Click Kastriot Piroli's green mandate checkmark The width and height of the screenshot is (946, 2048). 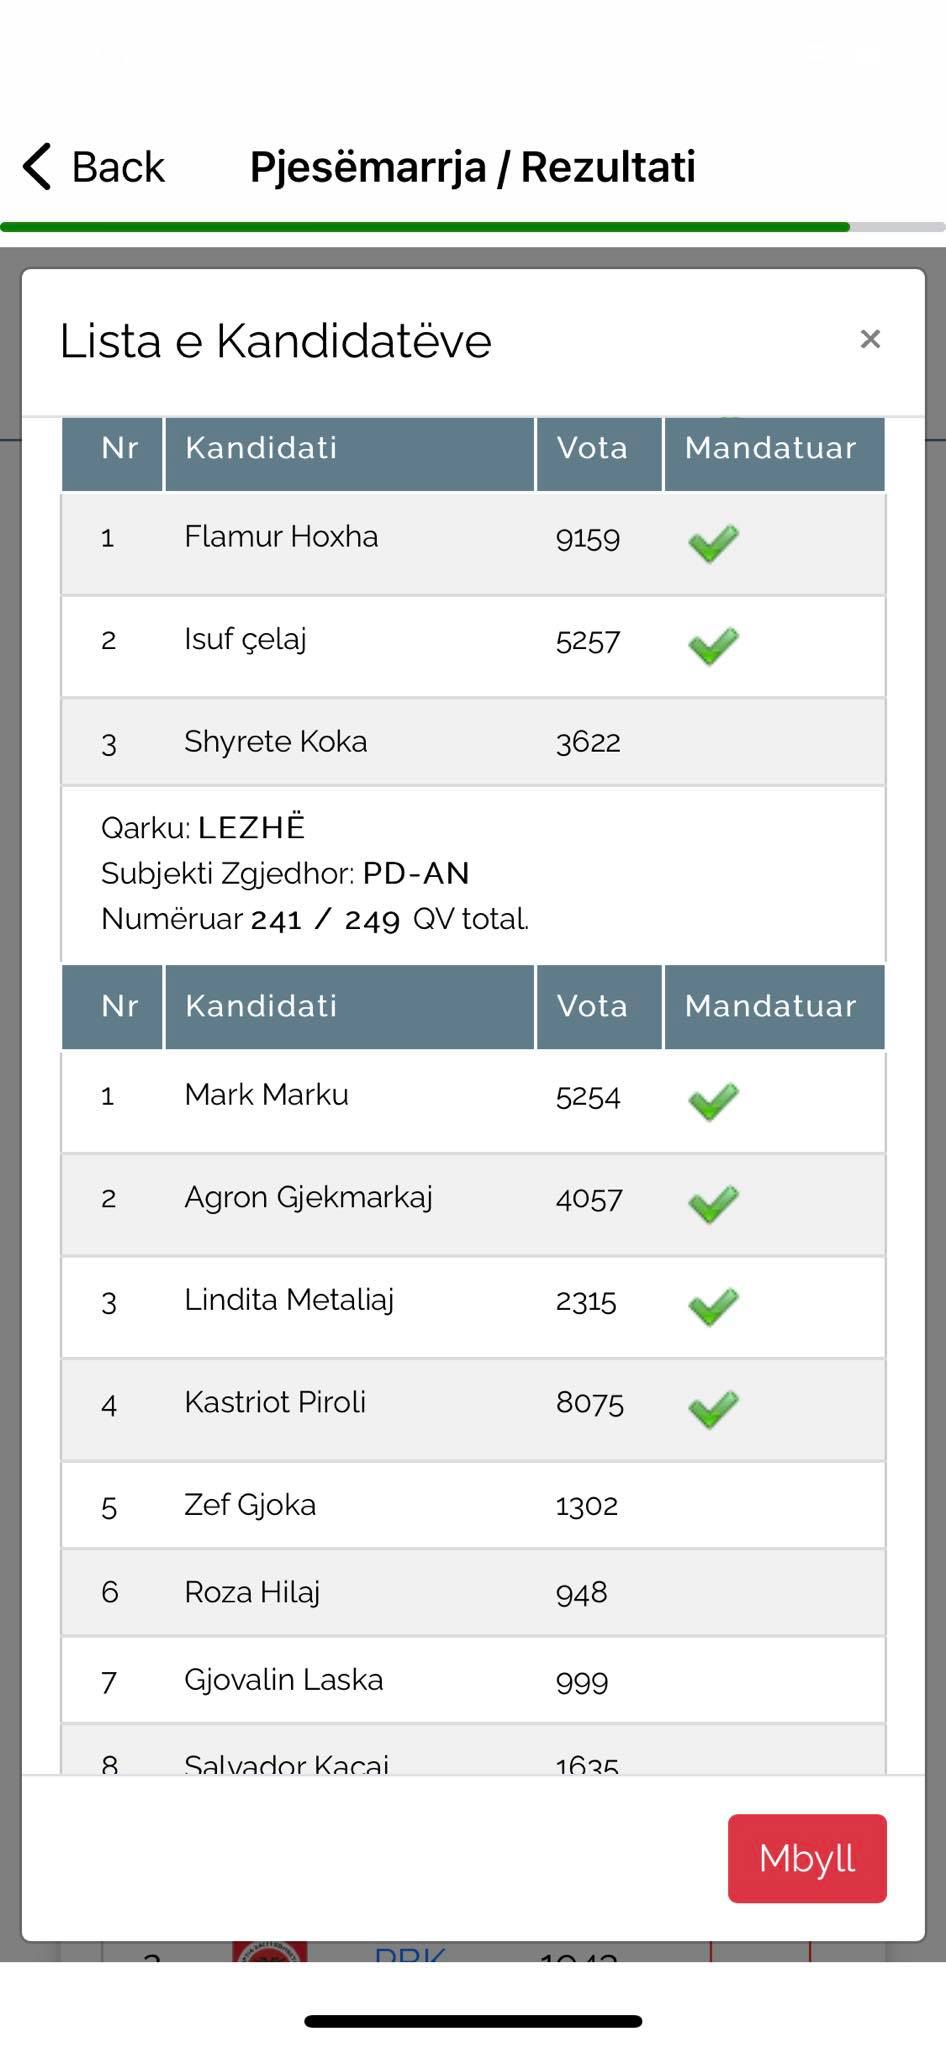tap(713, 1410)
